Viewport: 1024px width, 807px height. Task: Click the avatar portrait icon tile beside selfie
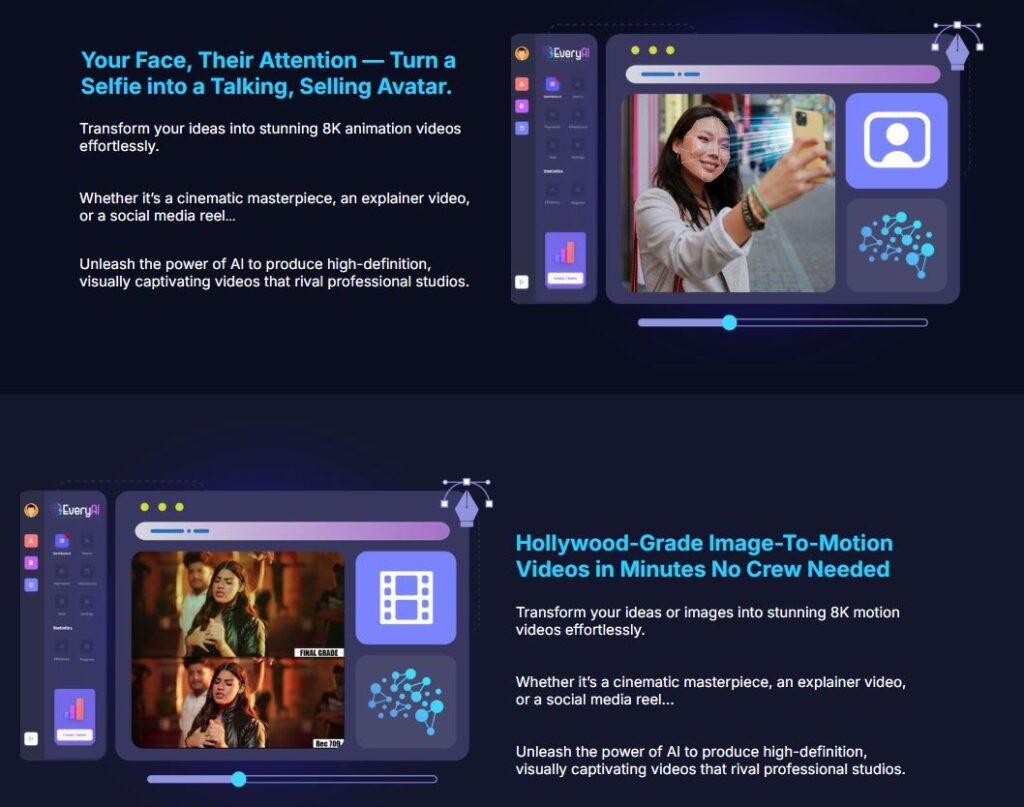coord(896,141)
